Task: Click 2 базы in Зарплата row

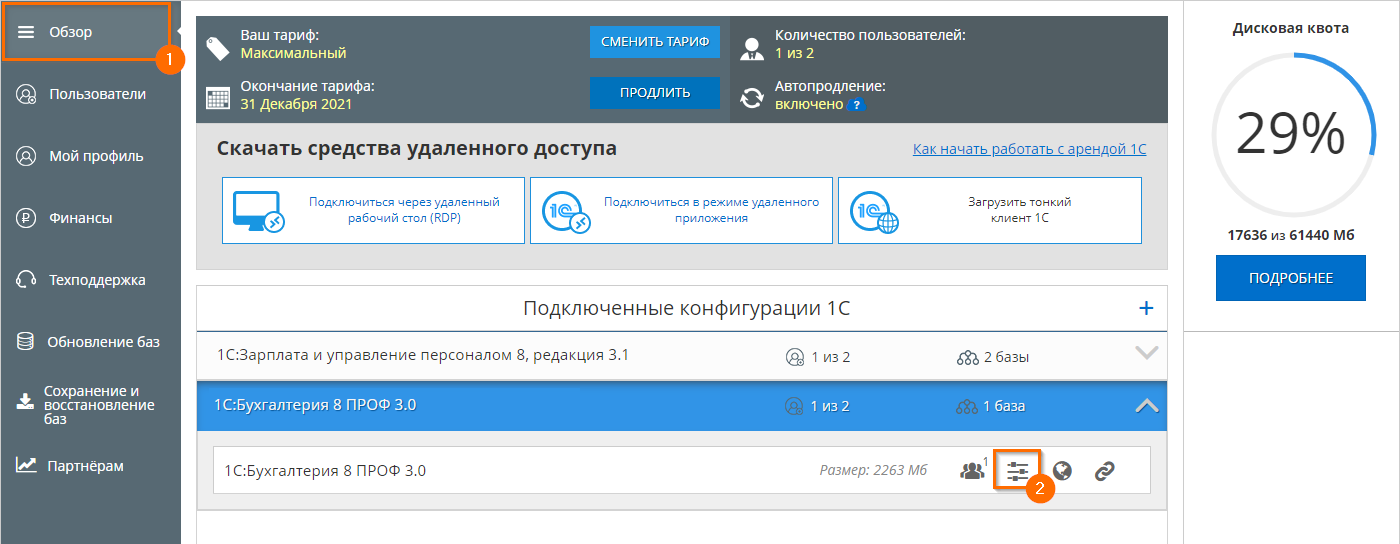Action: [x=1006, y=357]
